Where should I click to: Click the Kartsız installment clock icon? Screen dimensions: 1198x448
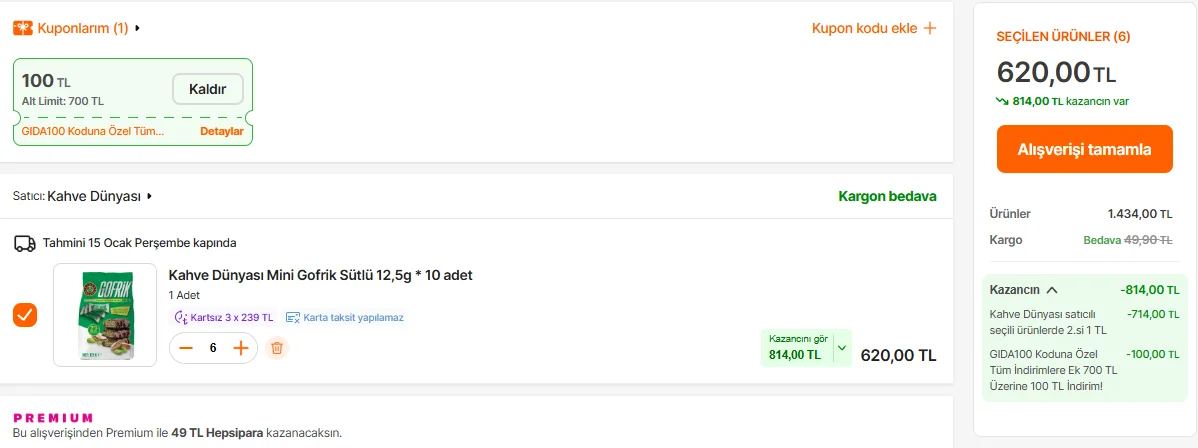pos(181,317)
